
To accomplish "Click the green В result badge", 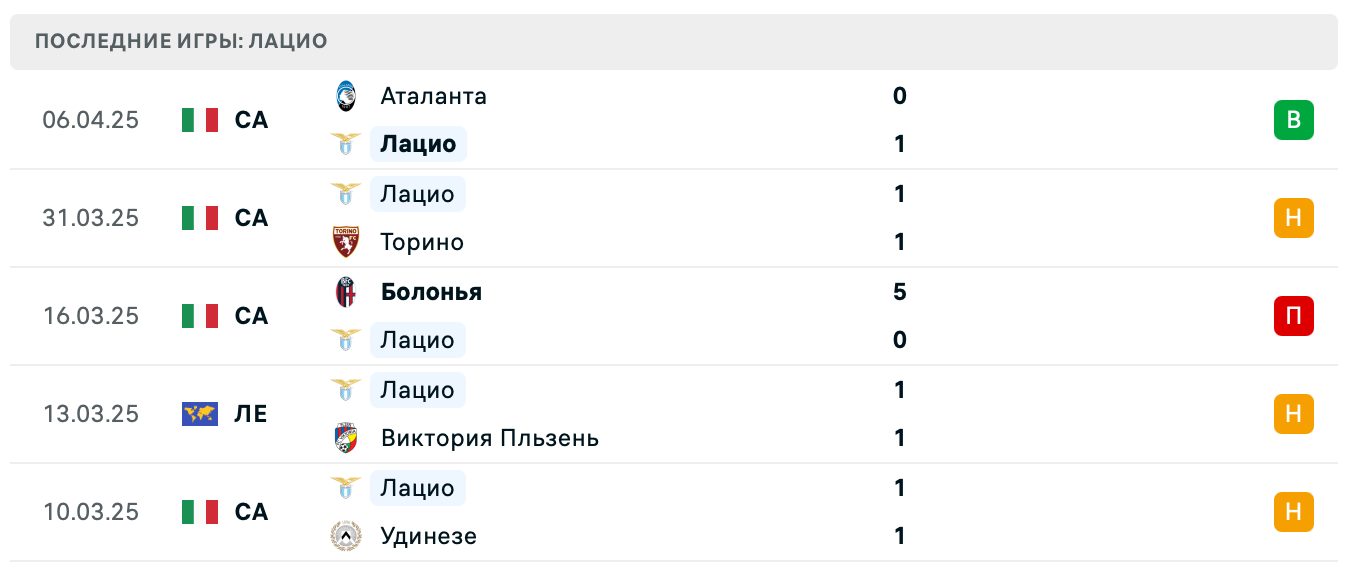I will [1294, 119].
